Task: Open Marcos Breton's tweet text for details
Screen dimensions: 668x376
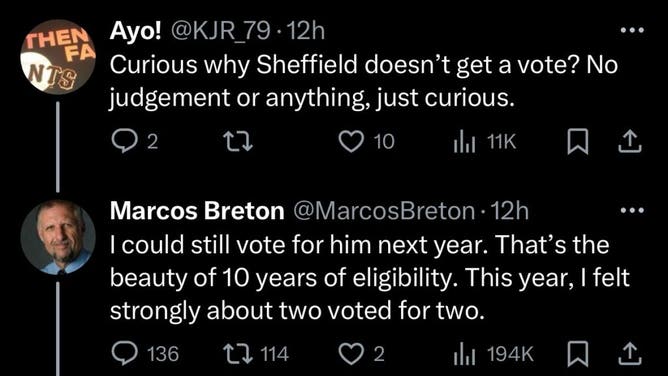Action: (369, 278)
